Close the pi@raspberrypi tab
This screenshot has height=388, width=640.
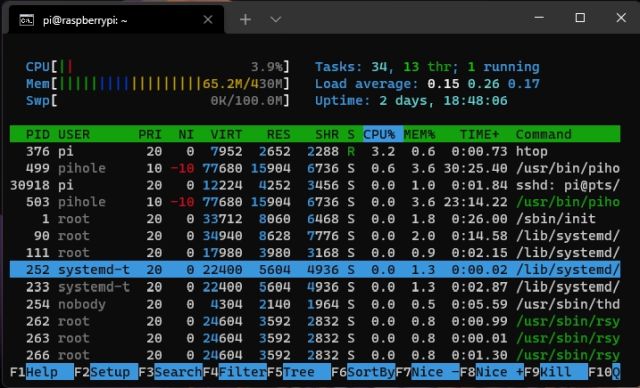[208, 20]
